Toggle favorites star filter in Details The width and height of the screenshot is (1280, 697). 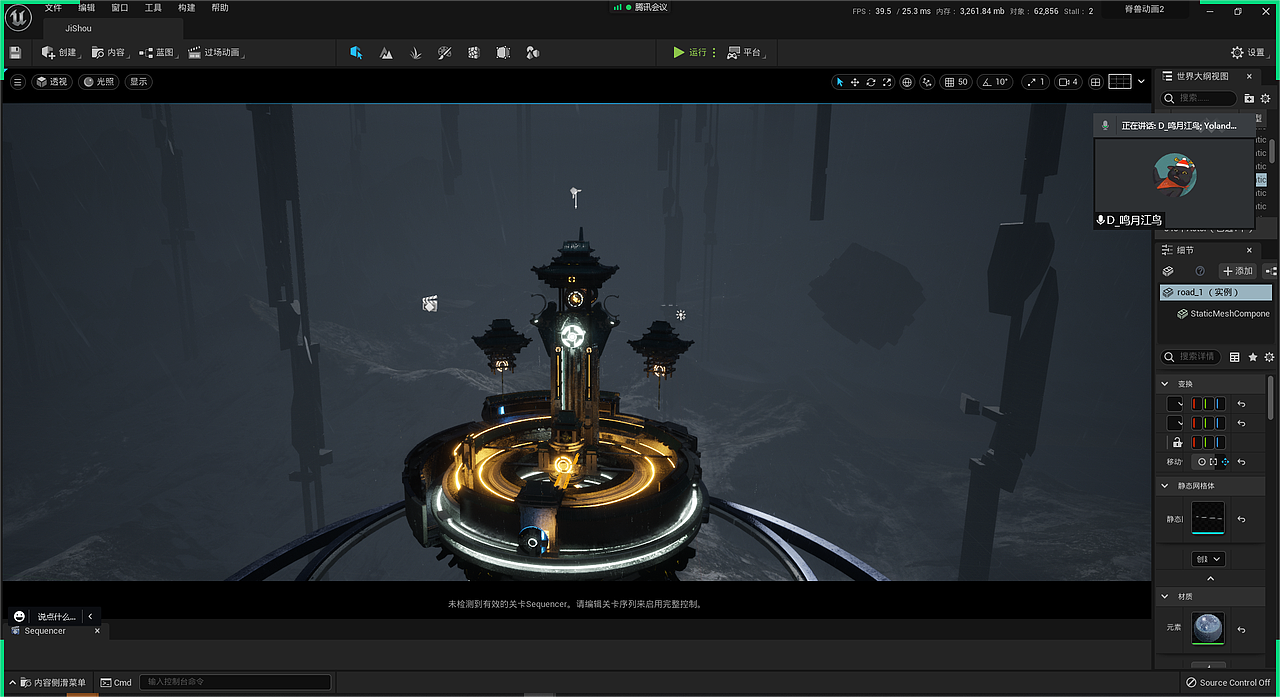[1253, 357]
